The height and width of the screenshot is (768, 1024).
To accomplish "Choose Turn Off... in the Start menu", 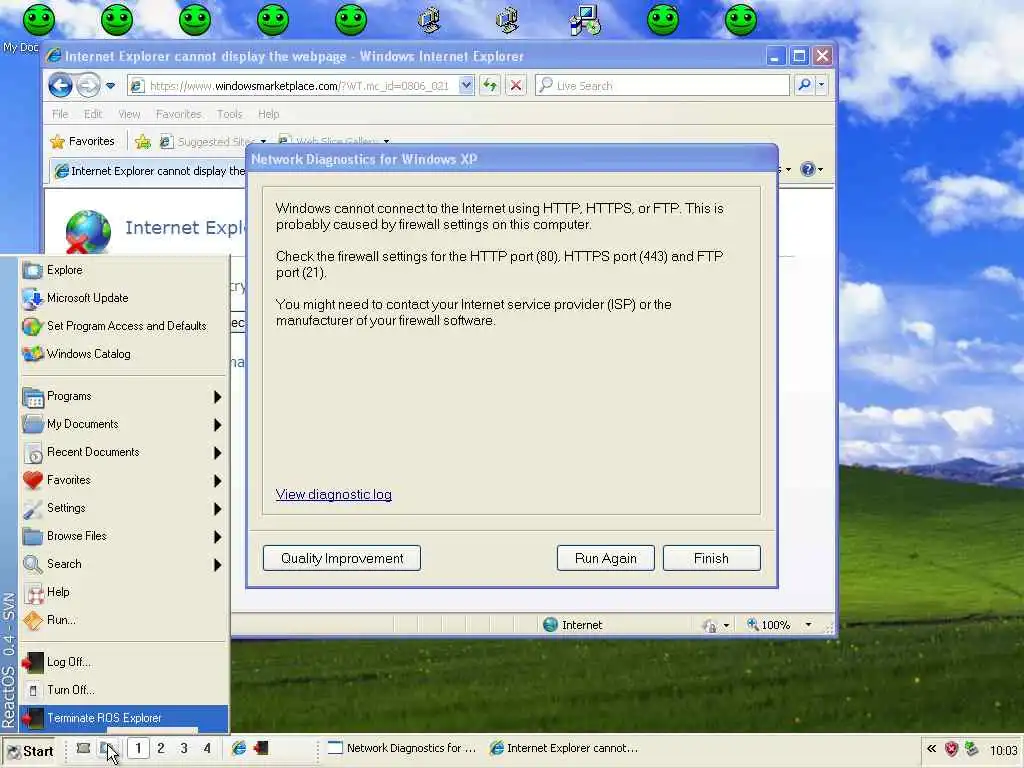I will point(124,690).
